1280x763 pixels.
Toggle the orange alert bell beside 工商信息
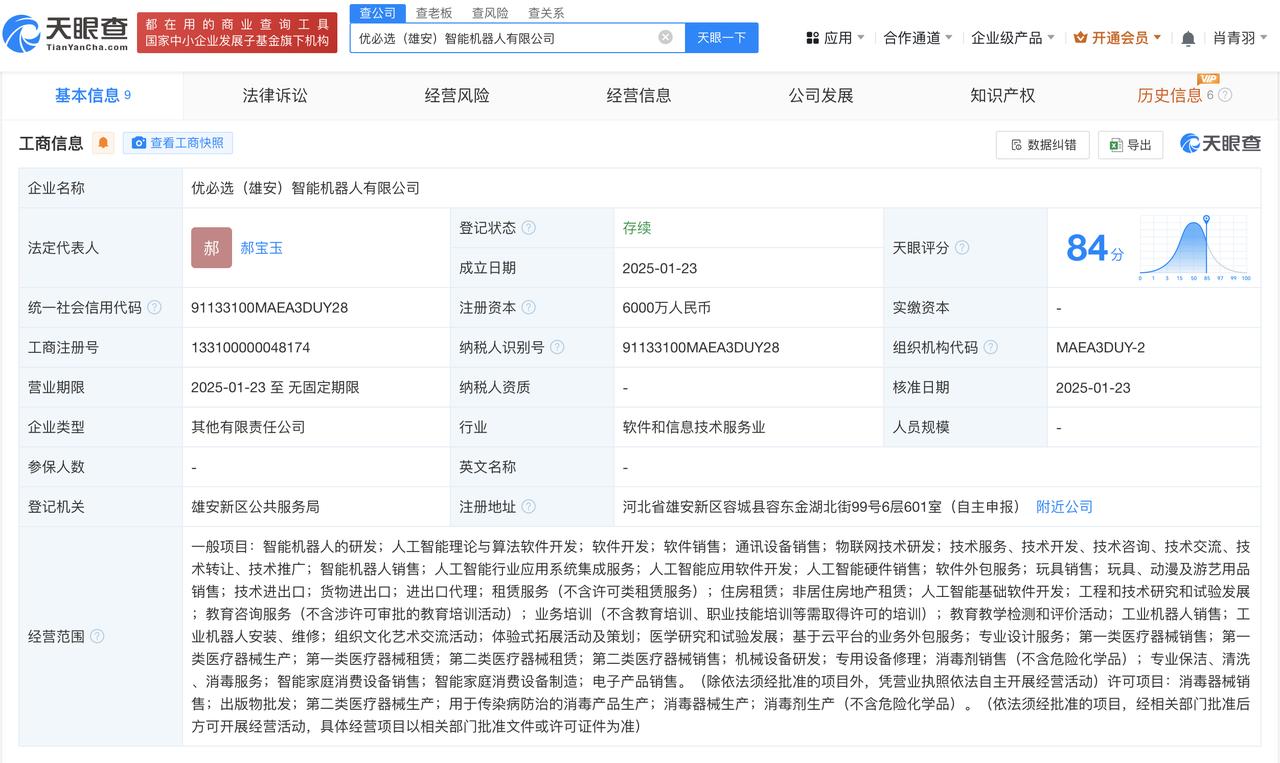coord(103,143)
